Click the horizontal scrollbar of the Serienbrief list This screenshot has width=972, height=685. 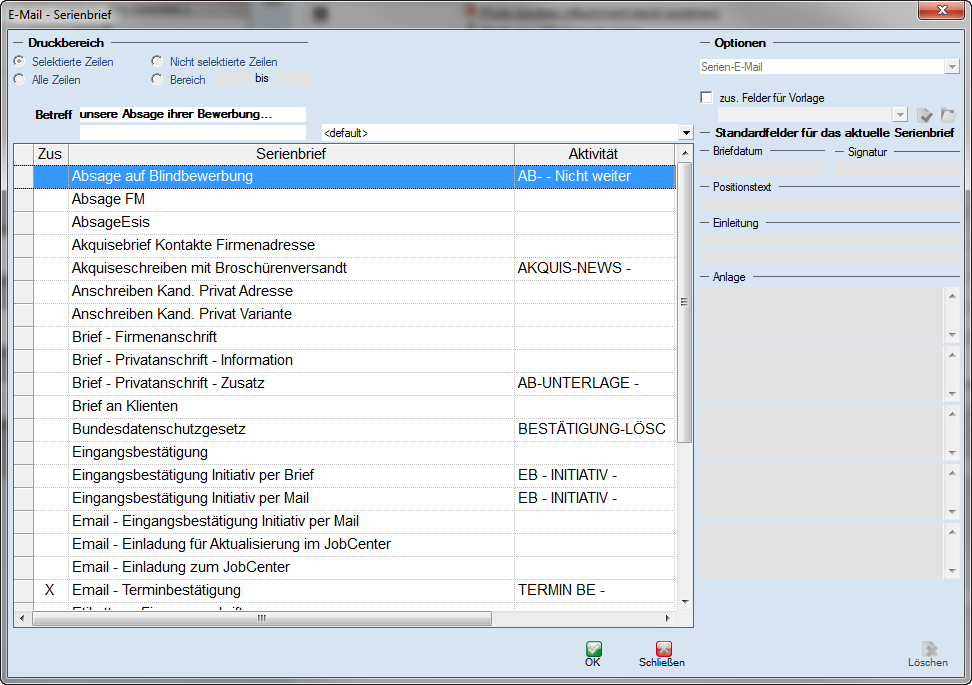click(x=261, y=618)
